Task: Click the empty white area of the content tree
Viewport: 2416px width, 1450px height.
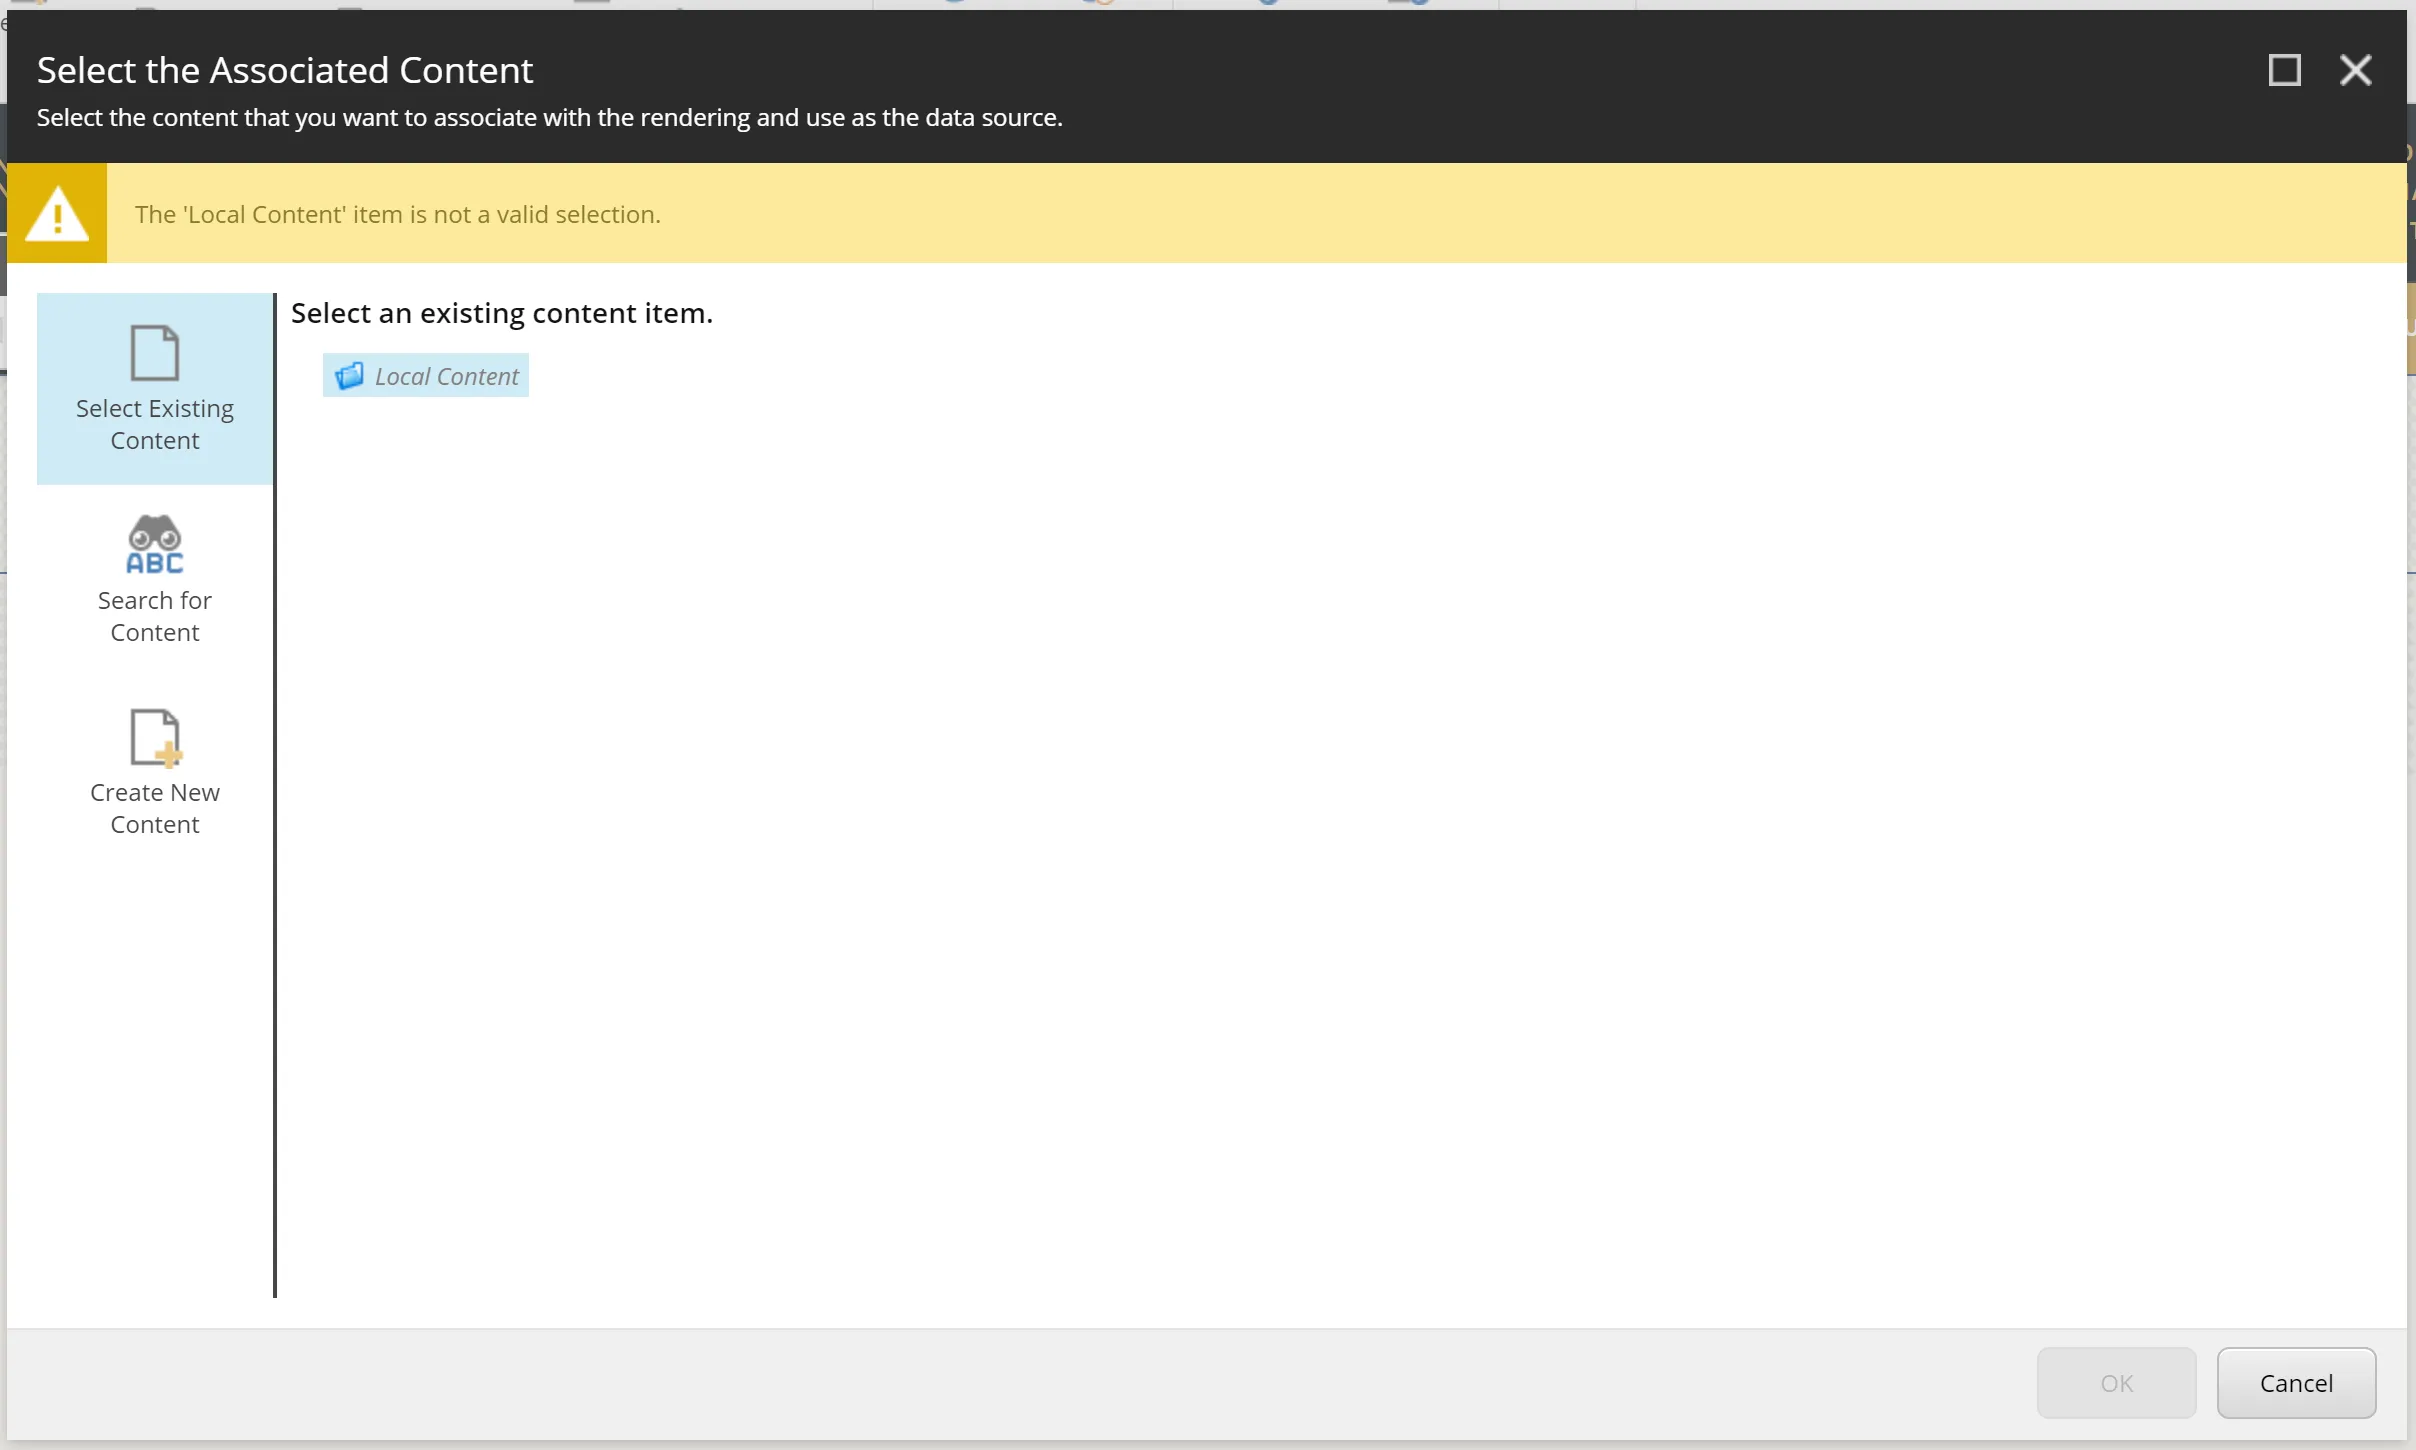Action: pos(1300,800)
